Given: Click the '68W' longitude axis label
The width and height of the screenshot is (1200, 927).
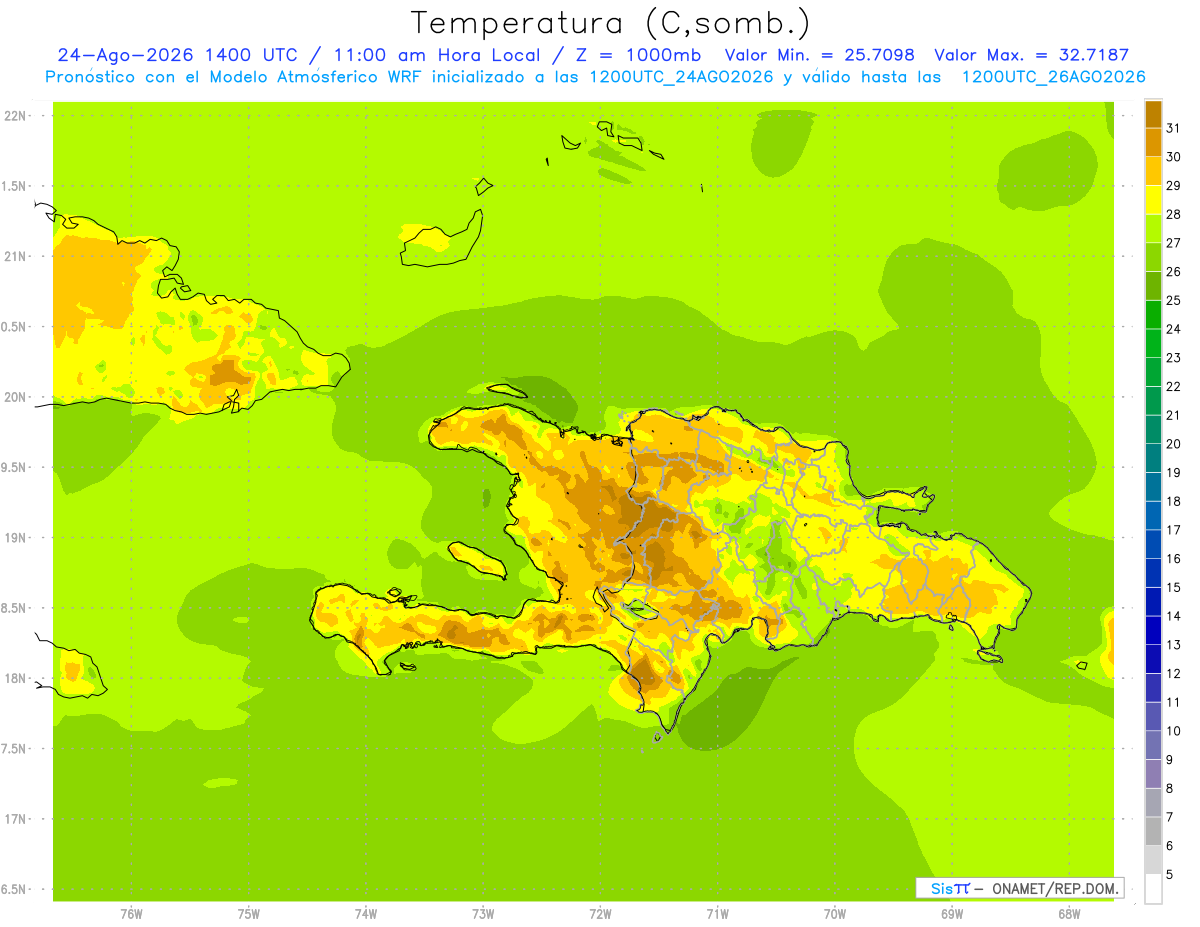Looking at the screenshot, I should tap(1069, 914).
